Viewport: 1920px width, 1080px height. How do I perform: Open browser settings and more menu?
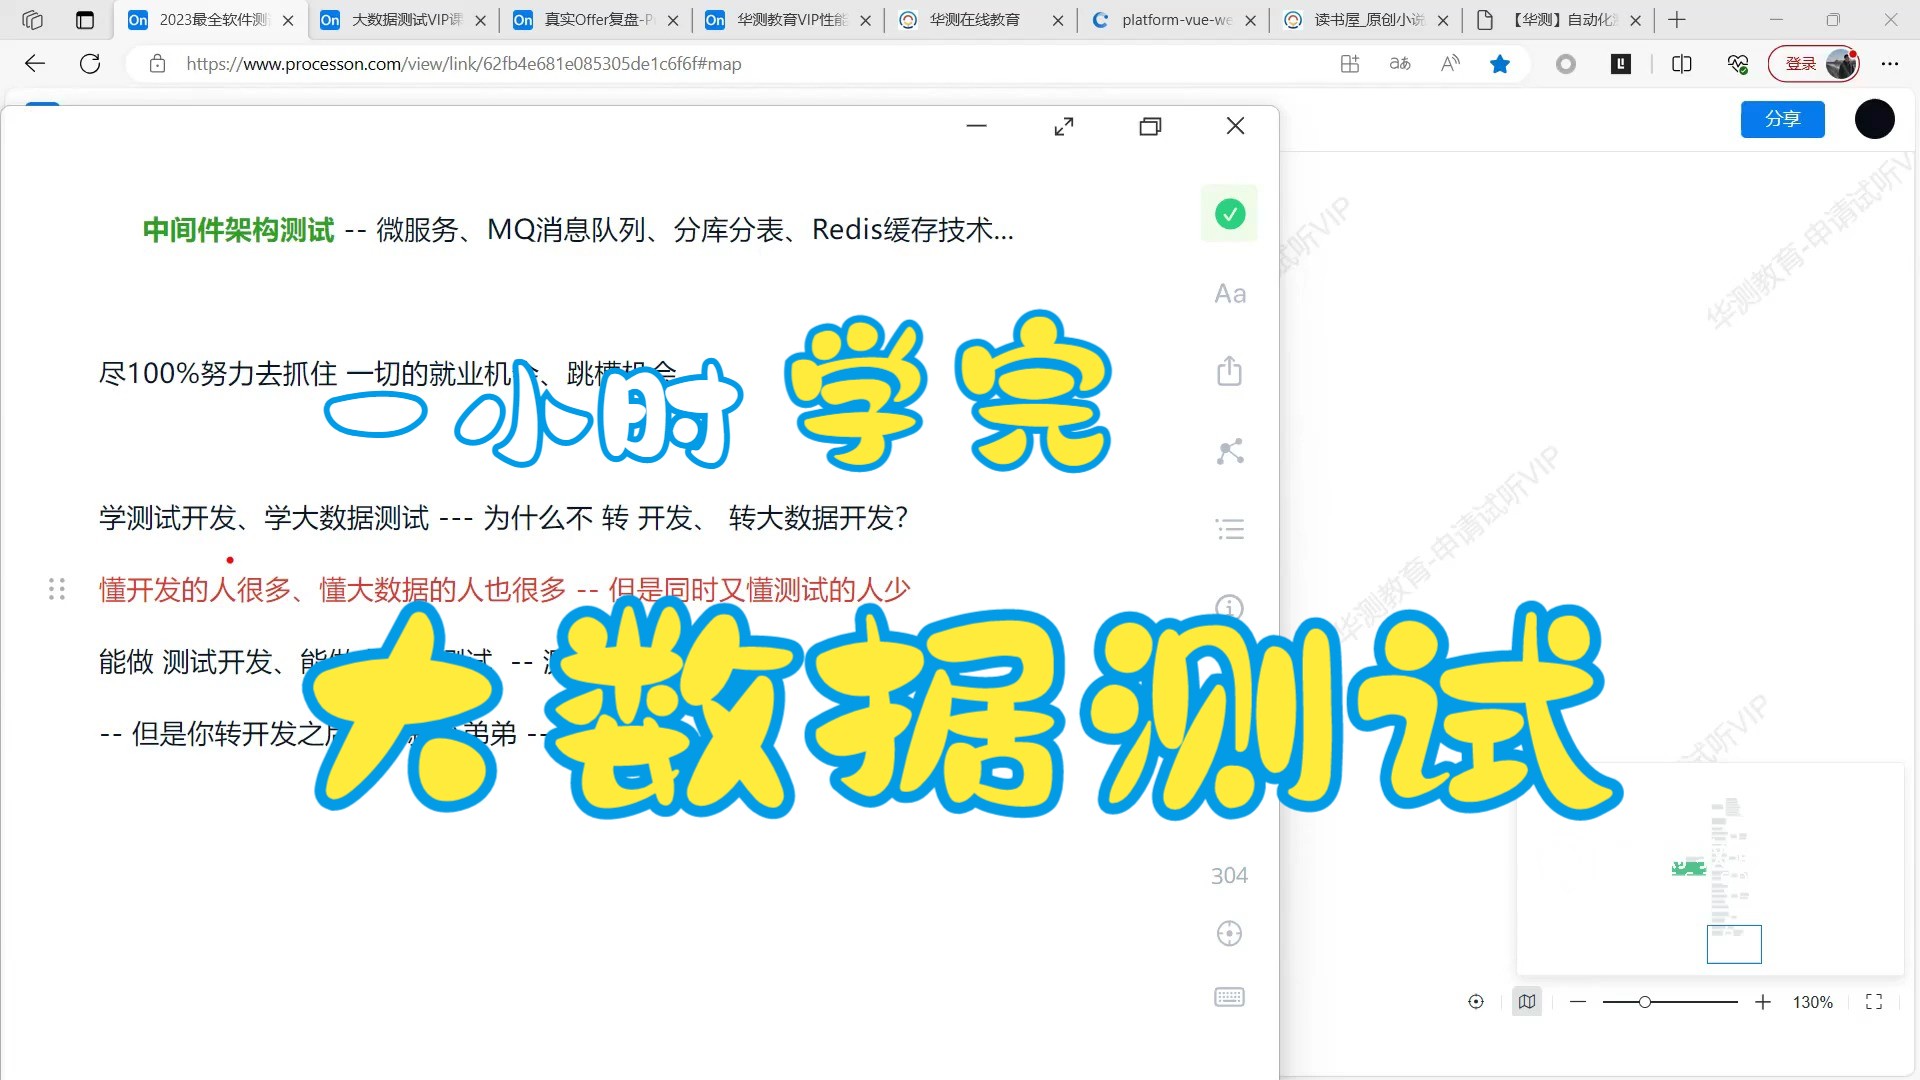pyautogui.click(x=1889, y=64)
